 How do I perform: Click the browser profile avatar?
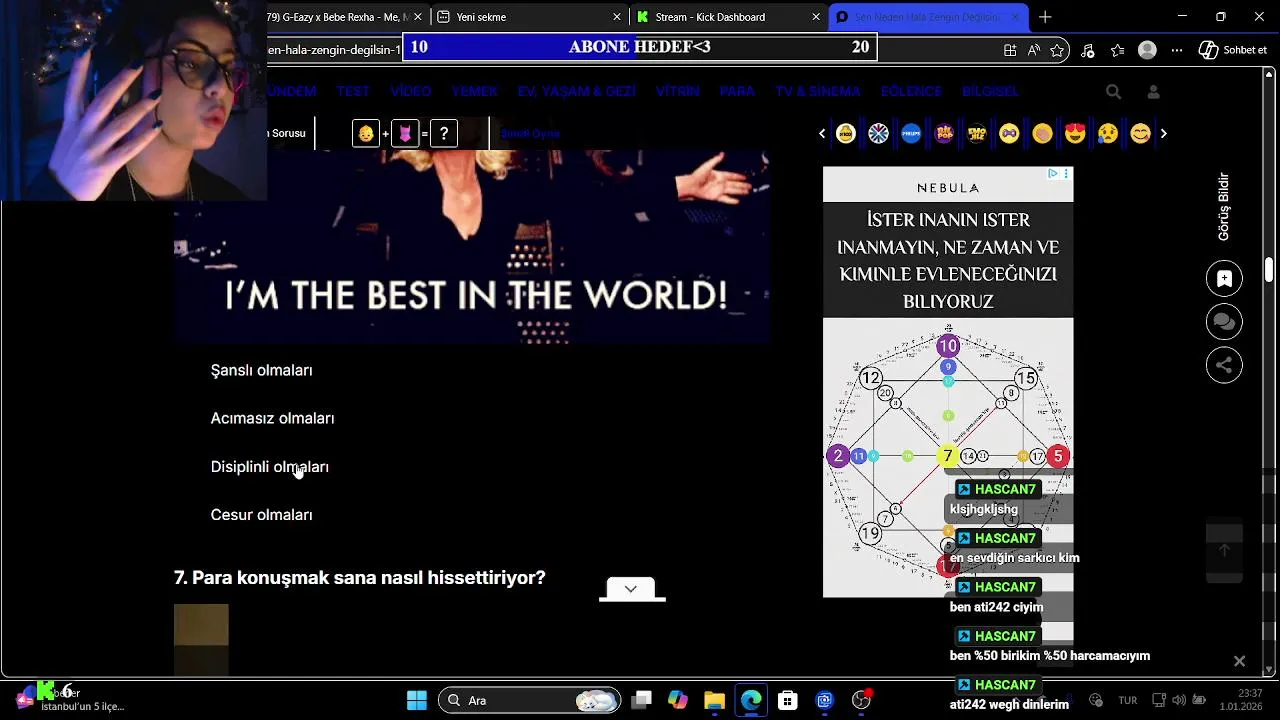pyautogui.click(x=1148, y=50)
